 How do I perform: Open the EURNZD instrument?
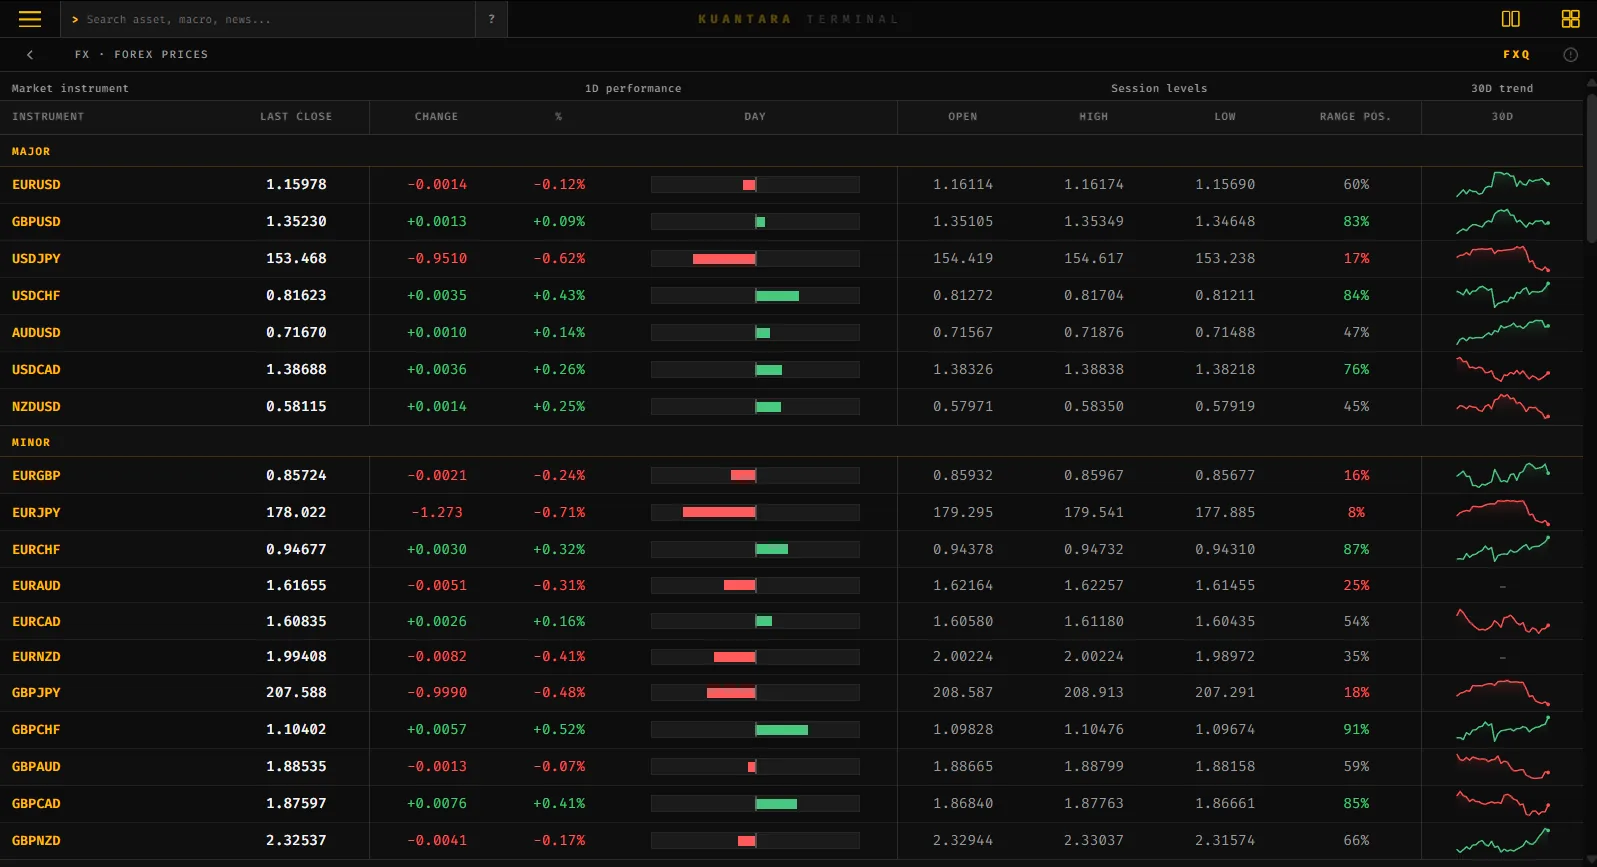pyautogui.click(x=36, y=657)
